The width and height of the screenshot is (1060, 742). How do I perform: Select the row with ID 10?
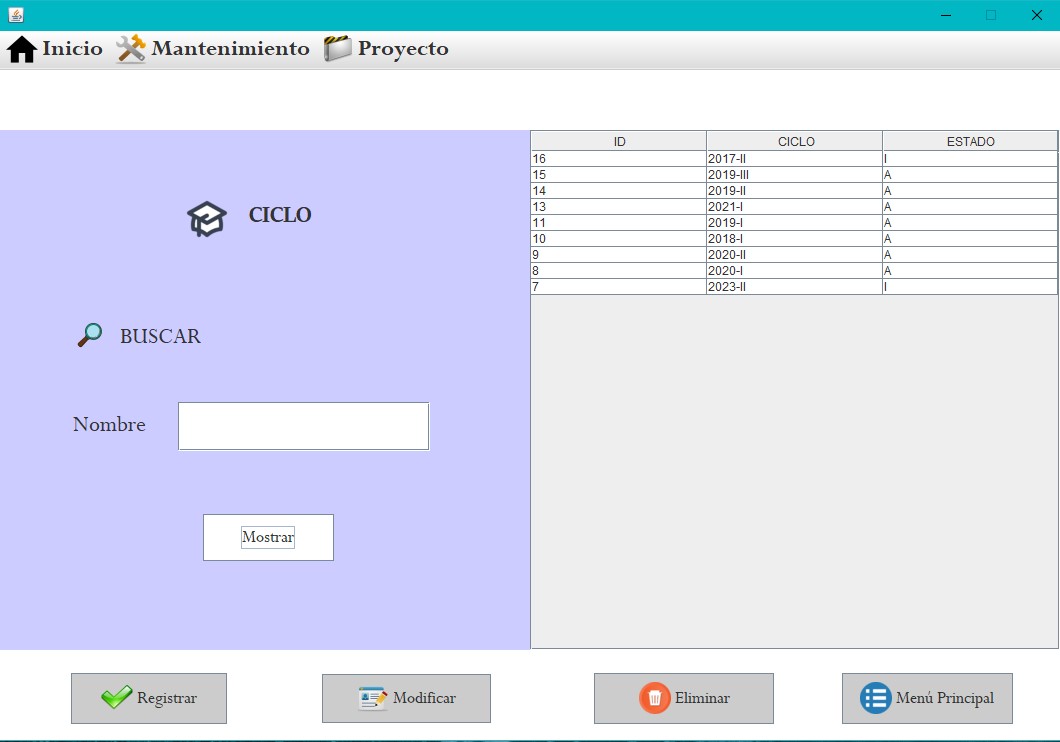click(x=794, y=239)
